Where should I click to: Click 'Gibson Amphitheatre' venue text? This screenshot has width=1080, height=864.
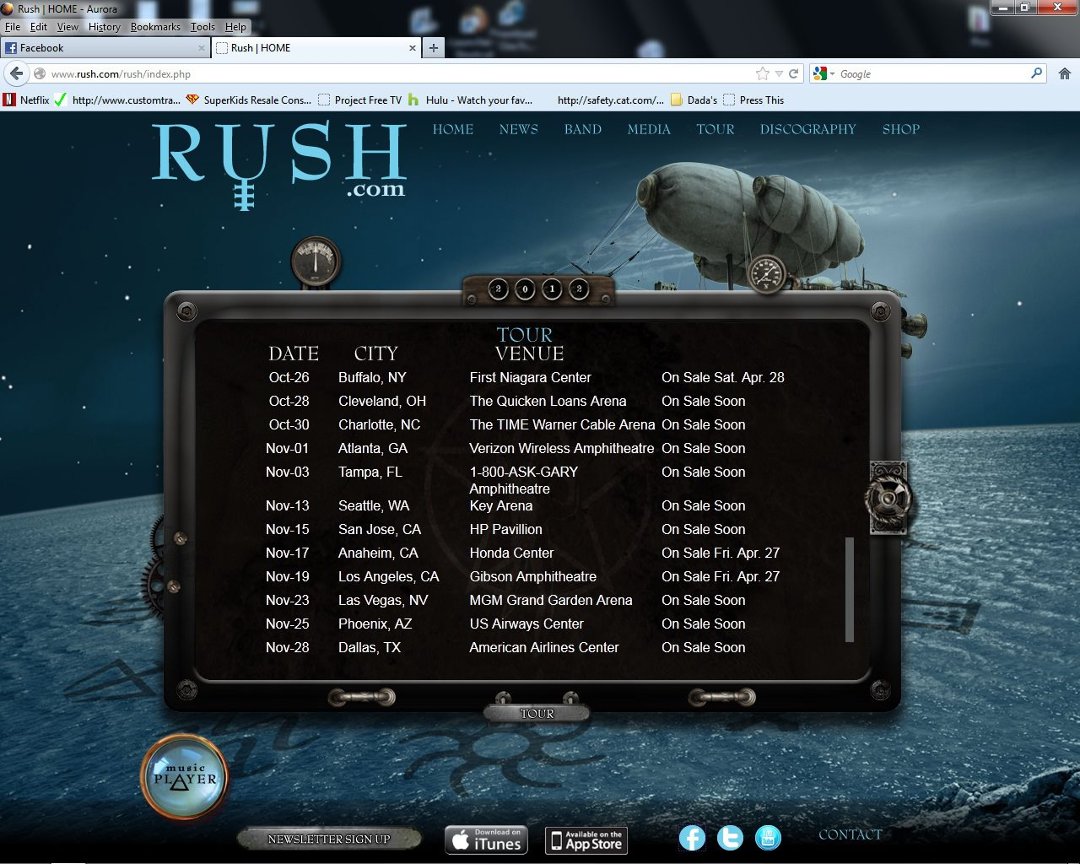click(532, 576)
